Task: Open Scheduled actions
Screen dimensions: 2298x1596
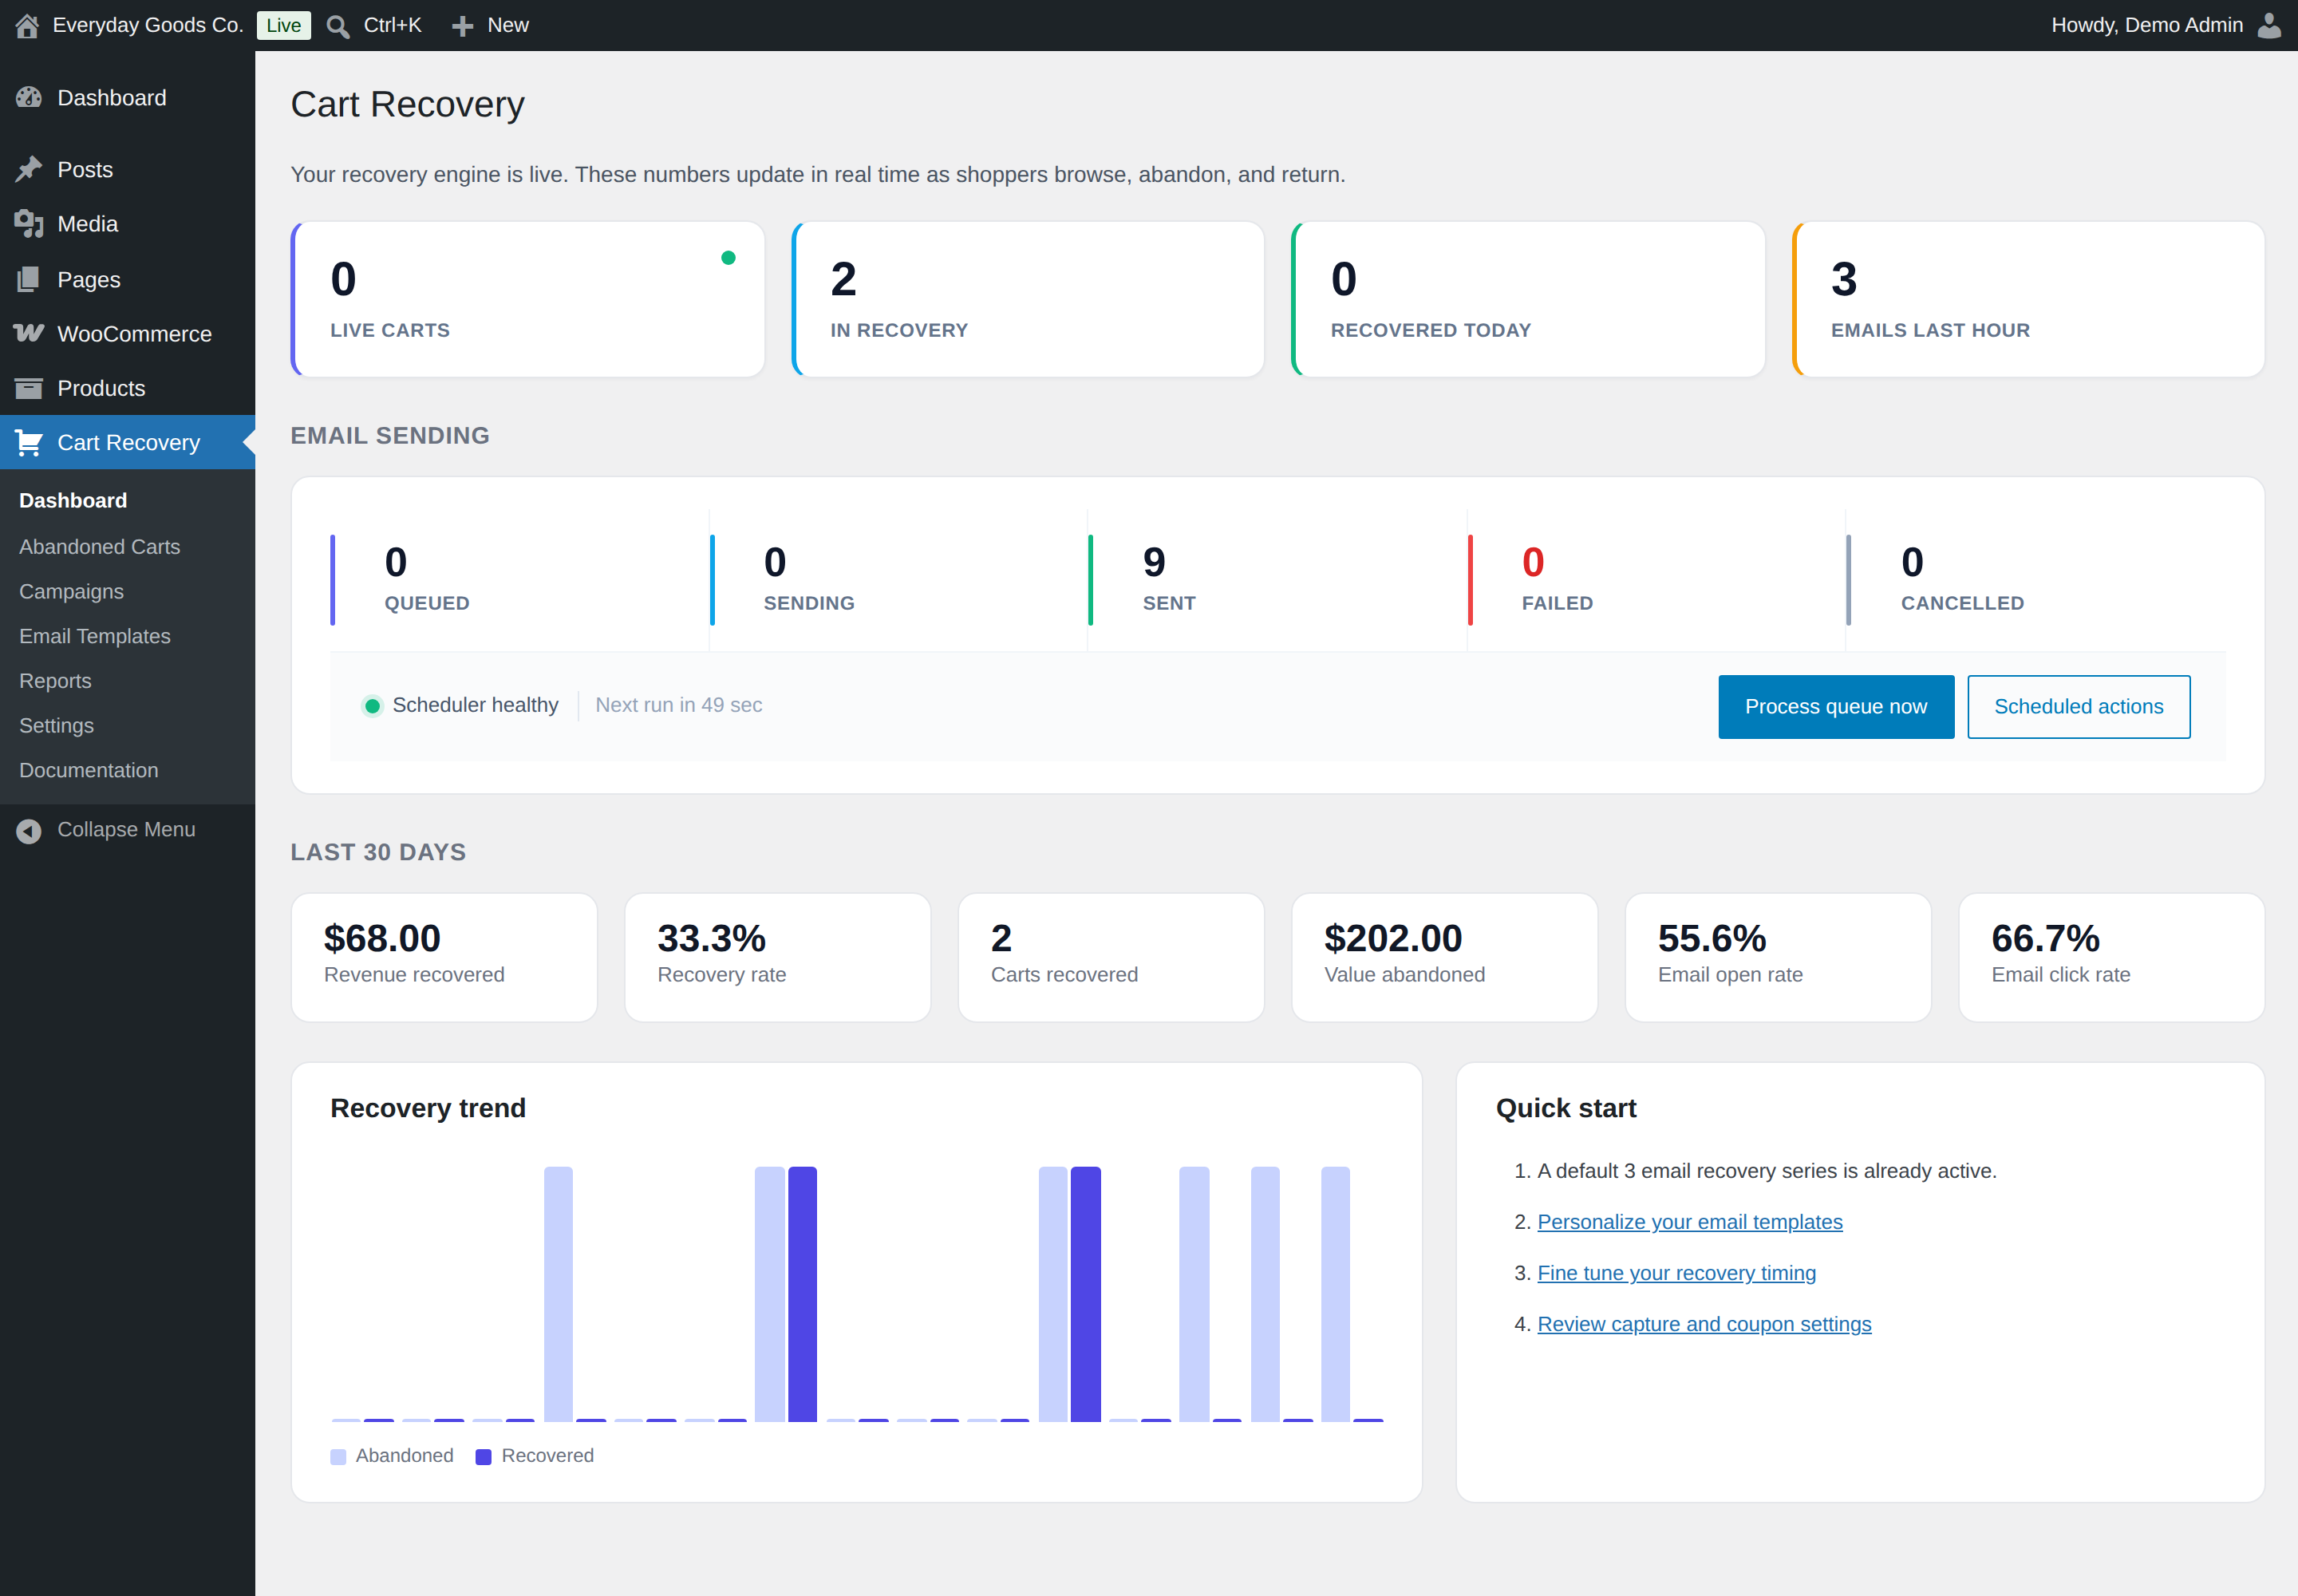Action: click(2078, 707)
